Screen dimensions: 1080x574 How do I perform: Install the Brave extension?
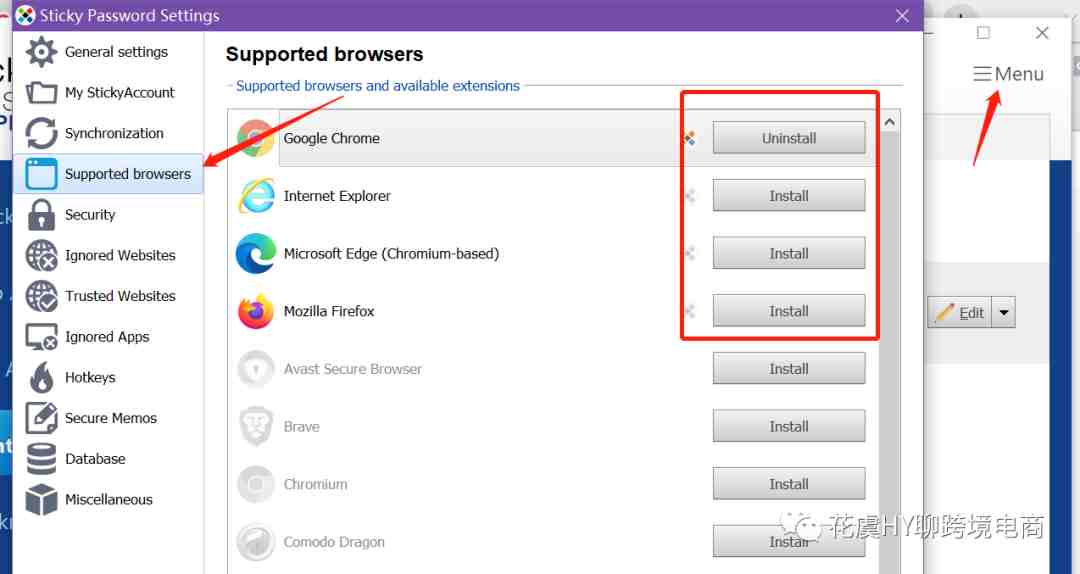789,427
